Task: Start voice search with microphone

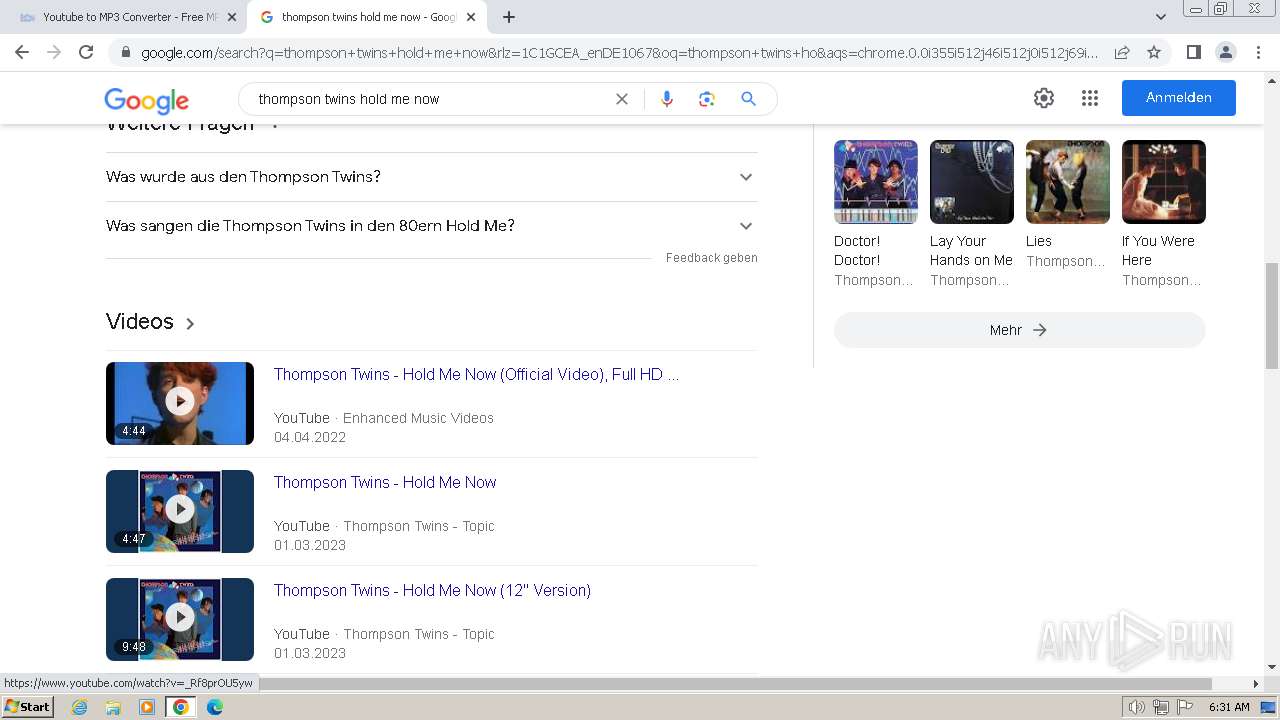Action: click(667, 99)
